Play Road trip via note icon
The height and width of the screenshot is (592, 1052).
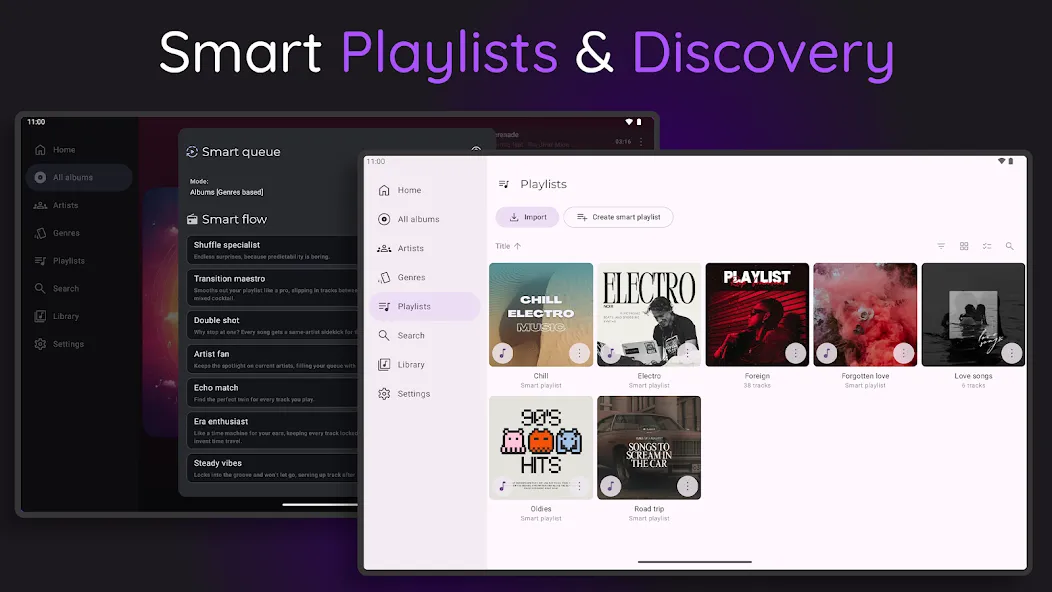pos(611,486)
